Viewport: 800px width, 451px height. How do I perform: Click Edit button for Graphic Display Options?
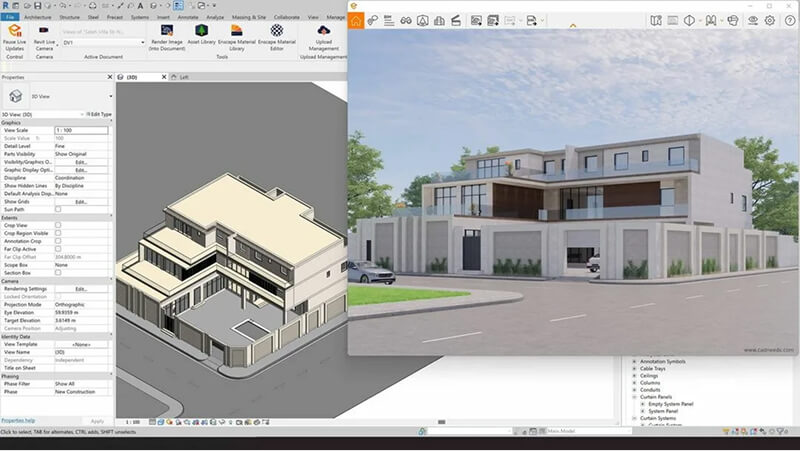tap(81, 170)
